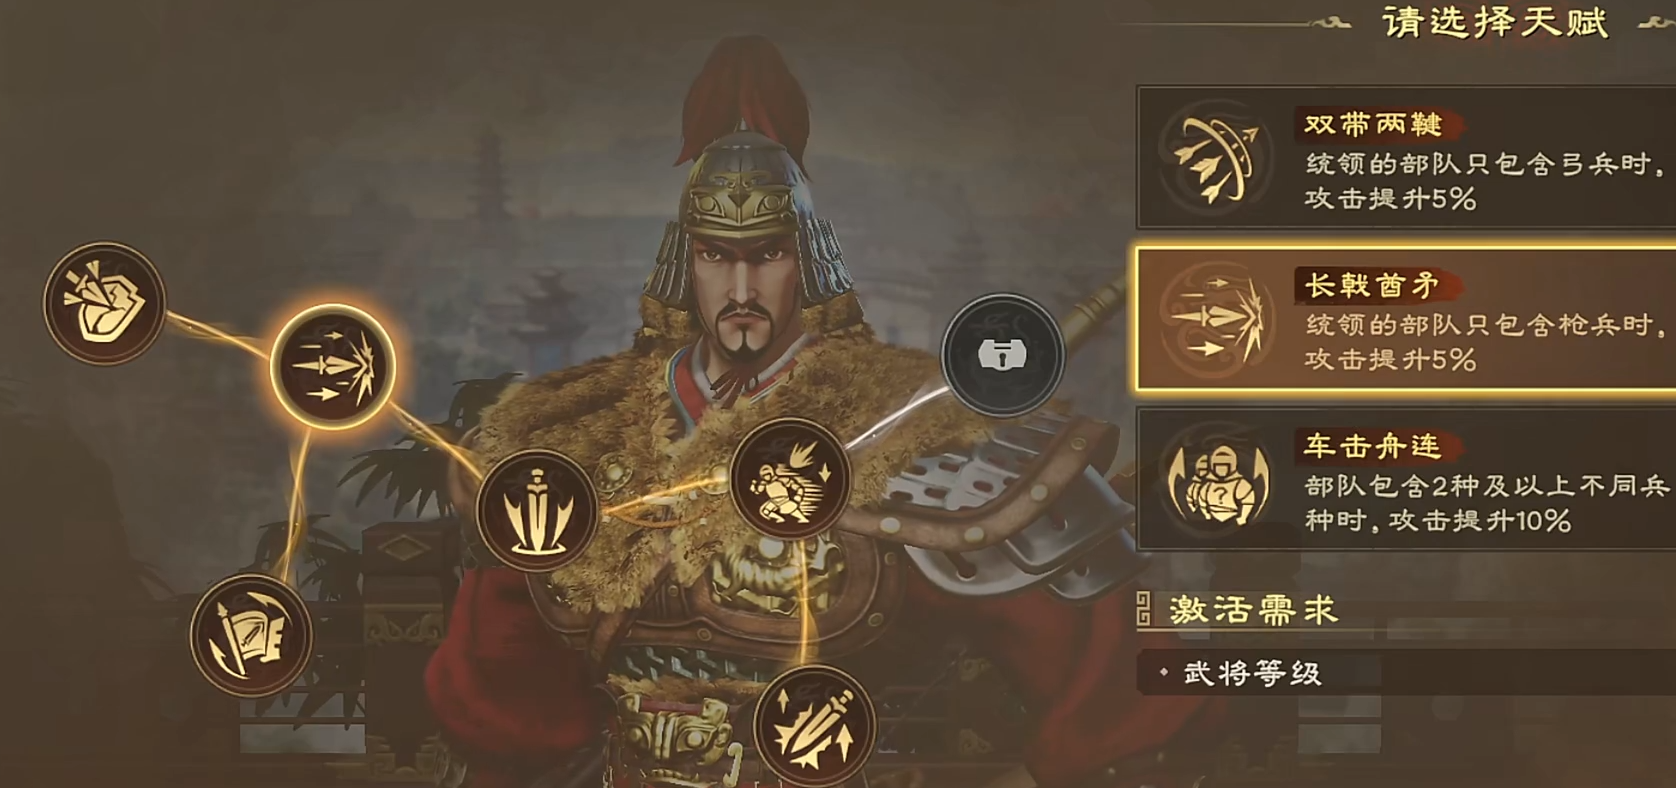The height and width of the screenshot is (788, 1676).
Task: Click the 车击舟连 talent name label
Action: pos(1373,446)
